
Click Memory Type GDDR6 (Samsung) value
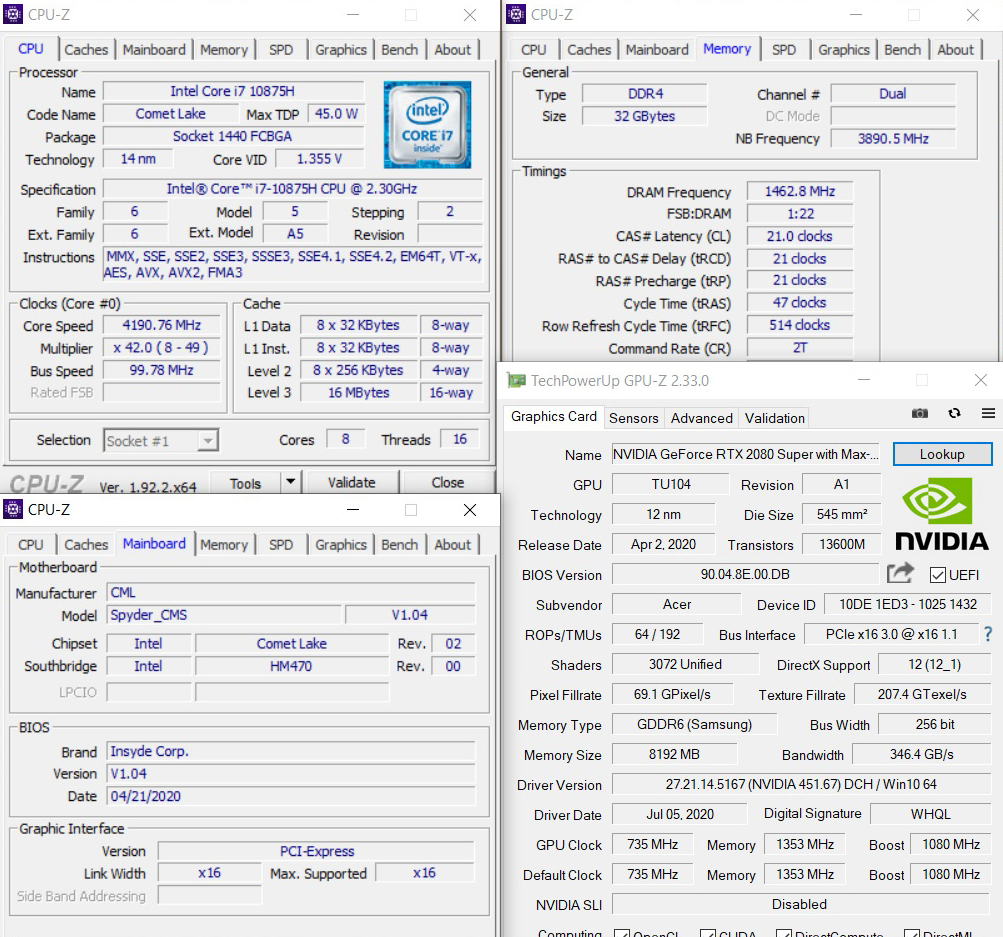tap(695, 724)
